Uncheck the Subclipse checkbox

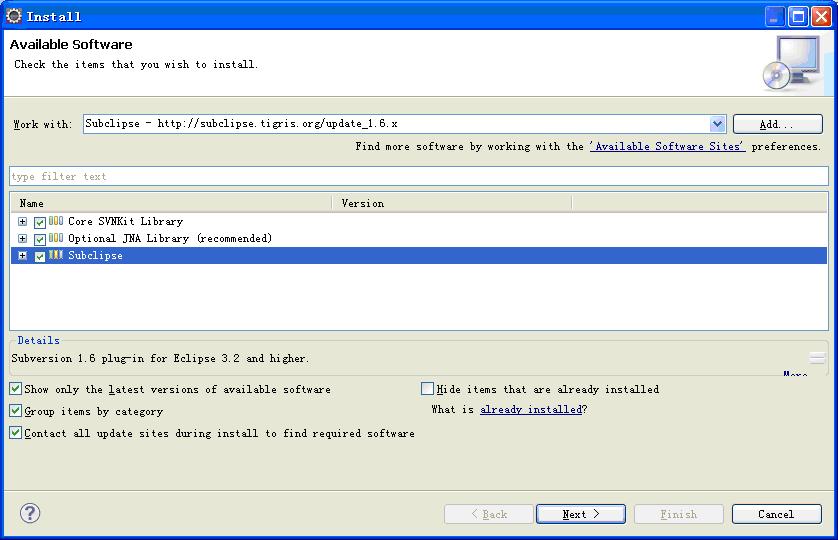pyautogui.click(x=40, y=257)
